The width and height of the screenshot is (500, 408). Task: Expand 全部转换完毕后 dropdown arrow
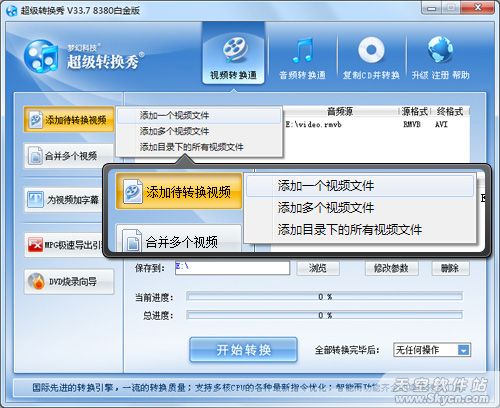click(x=464, y=350)
